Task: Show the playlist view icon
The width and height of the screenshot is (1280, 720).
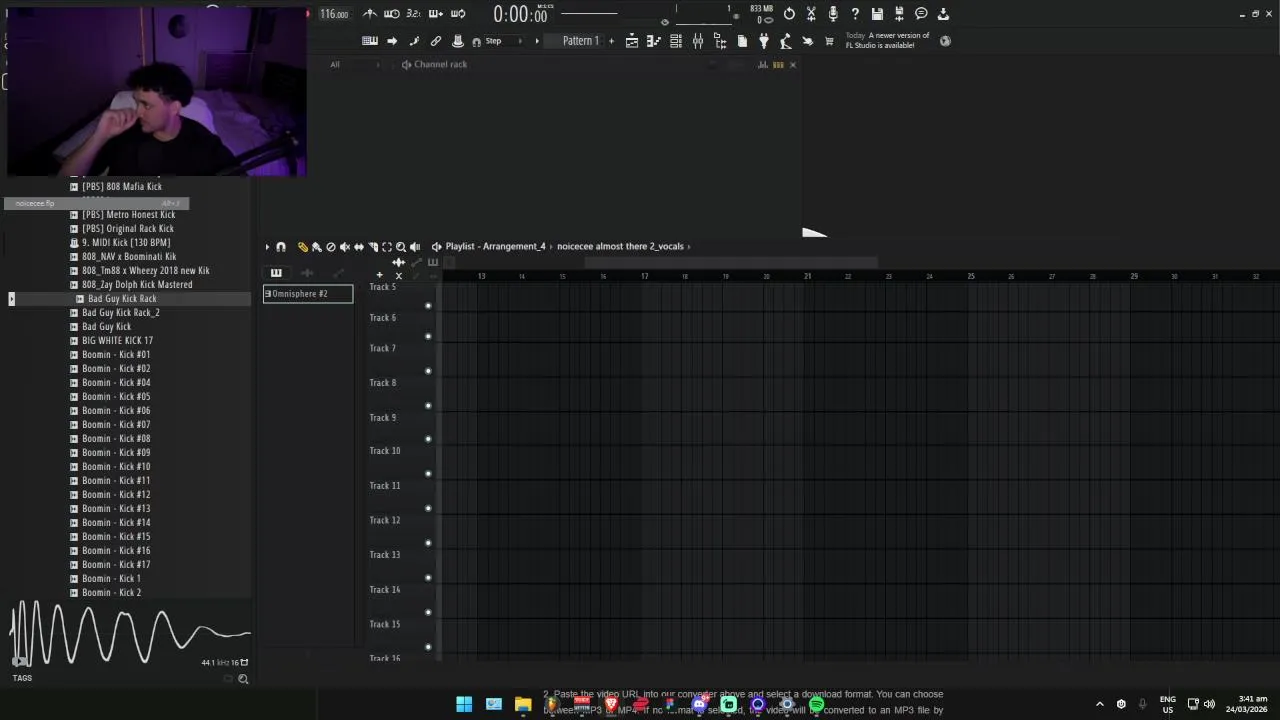Action: tap(632, 41)
